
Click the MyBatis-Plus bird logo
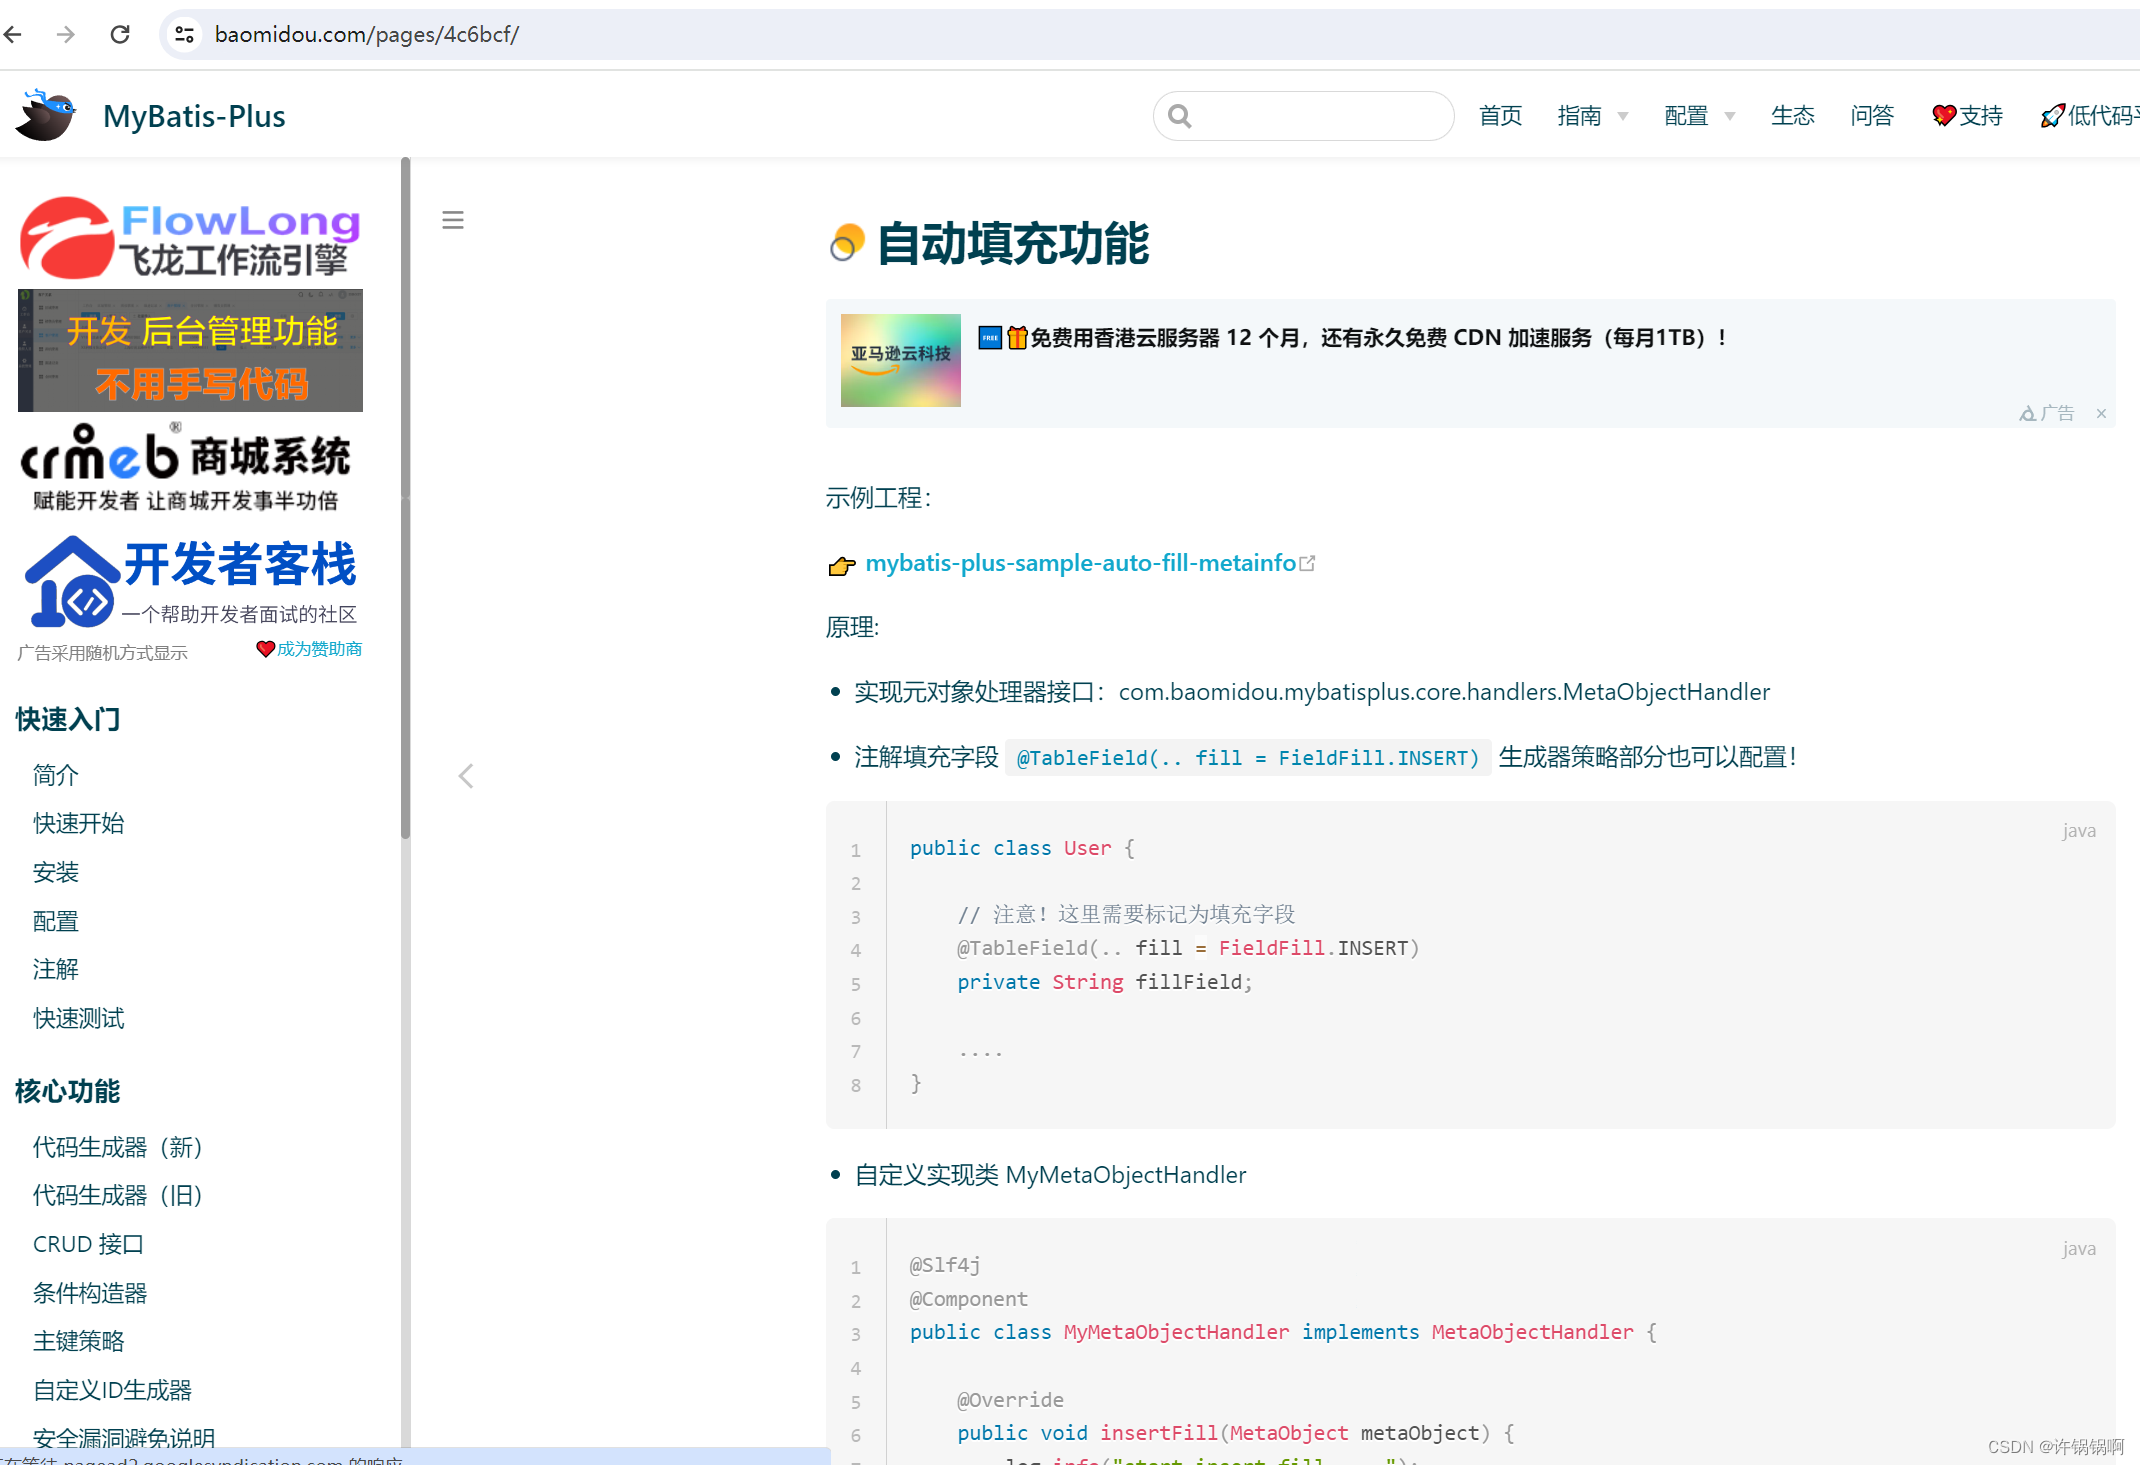[x=46, y=115]
